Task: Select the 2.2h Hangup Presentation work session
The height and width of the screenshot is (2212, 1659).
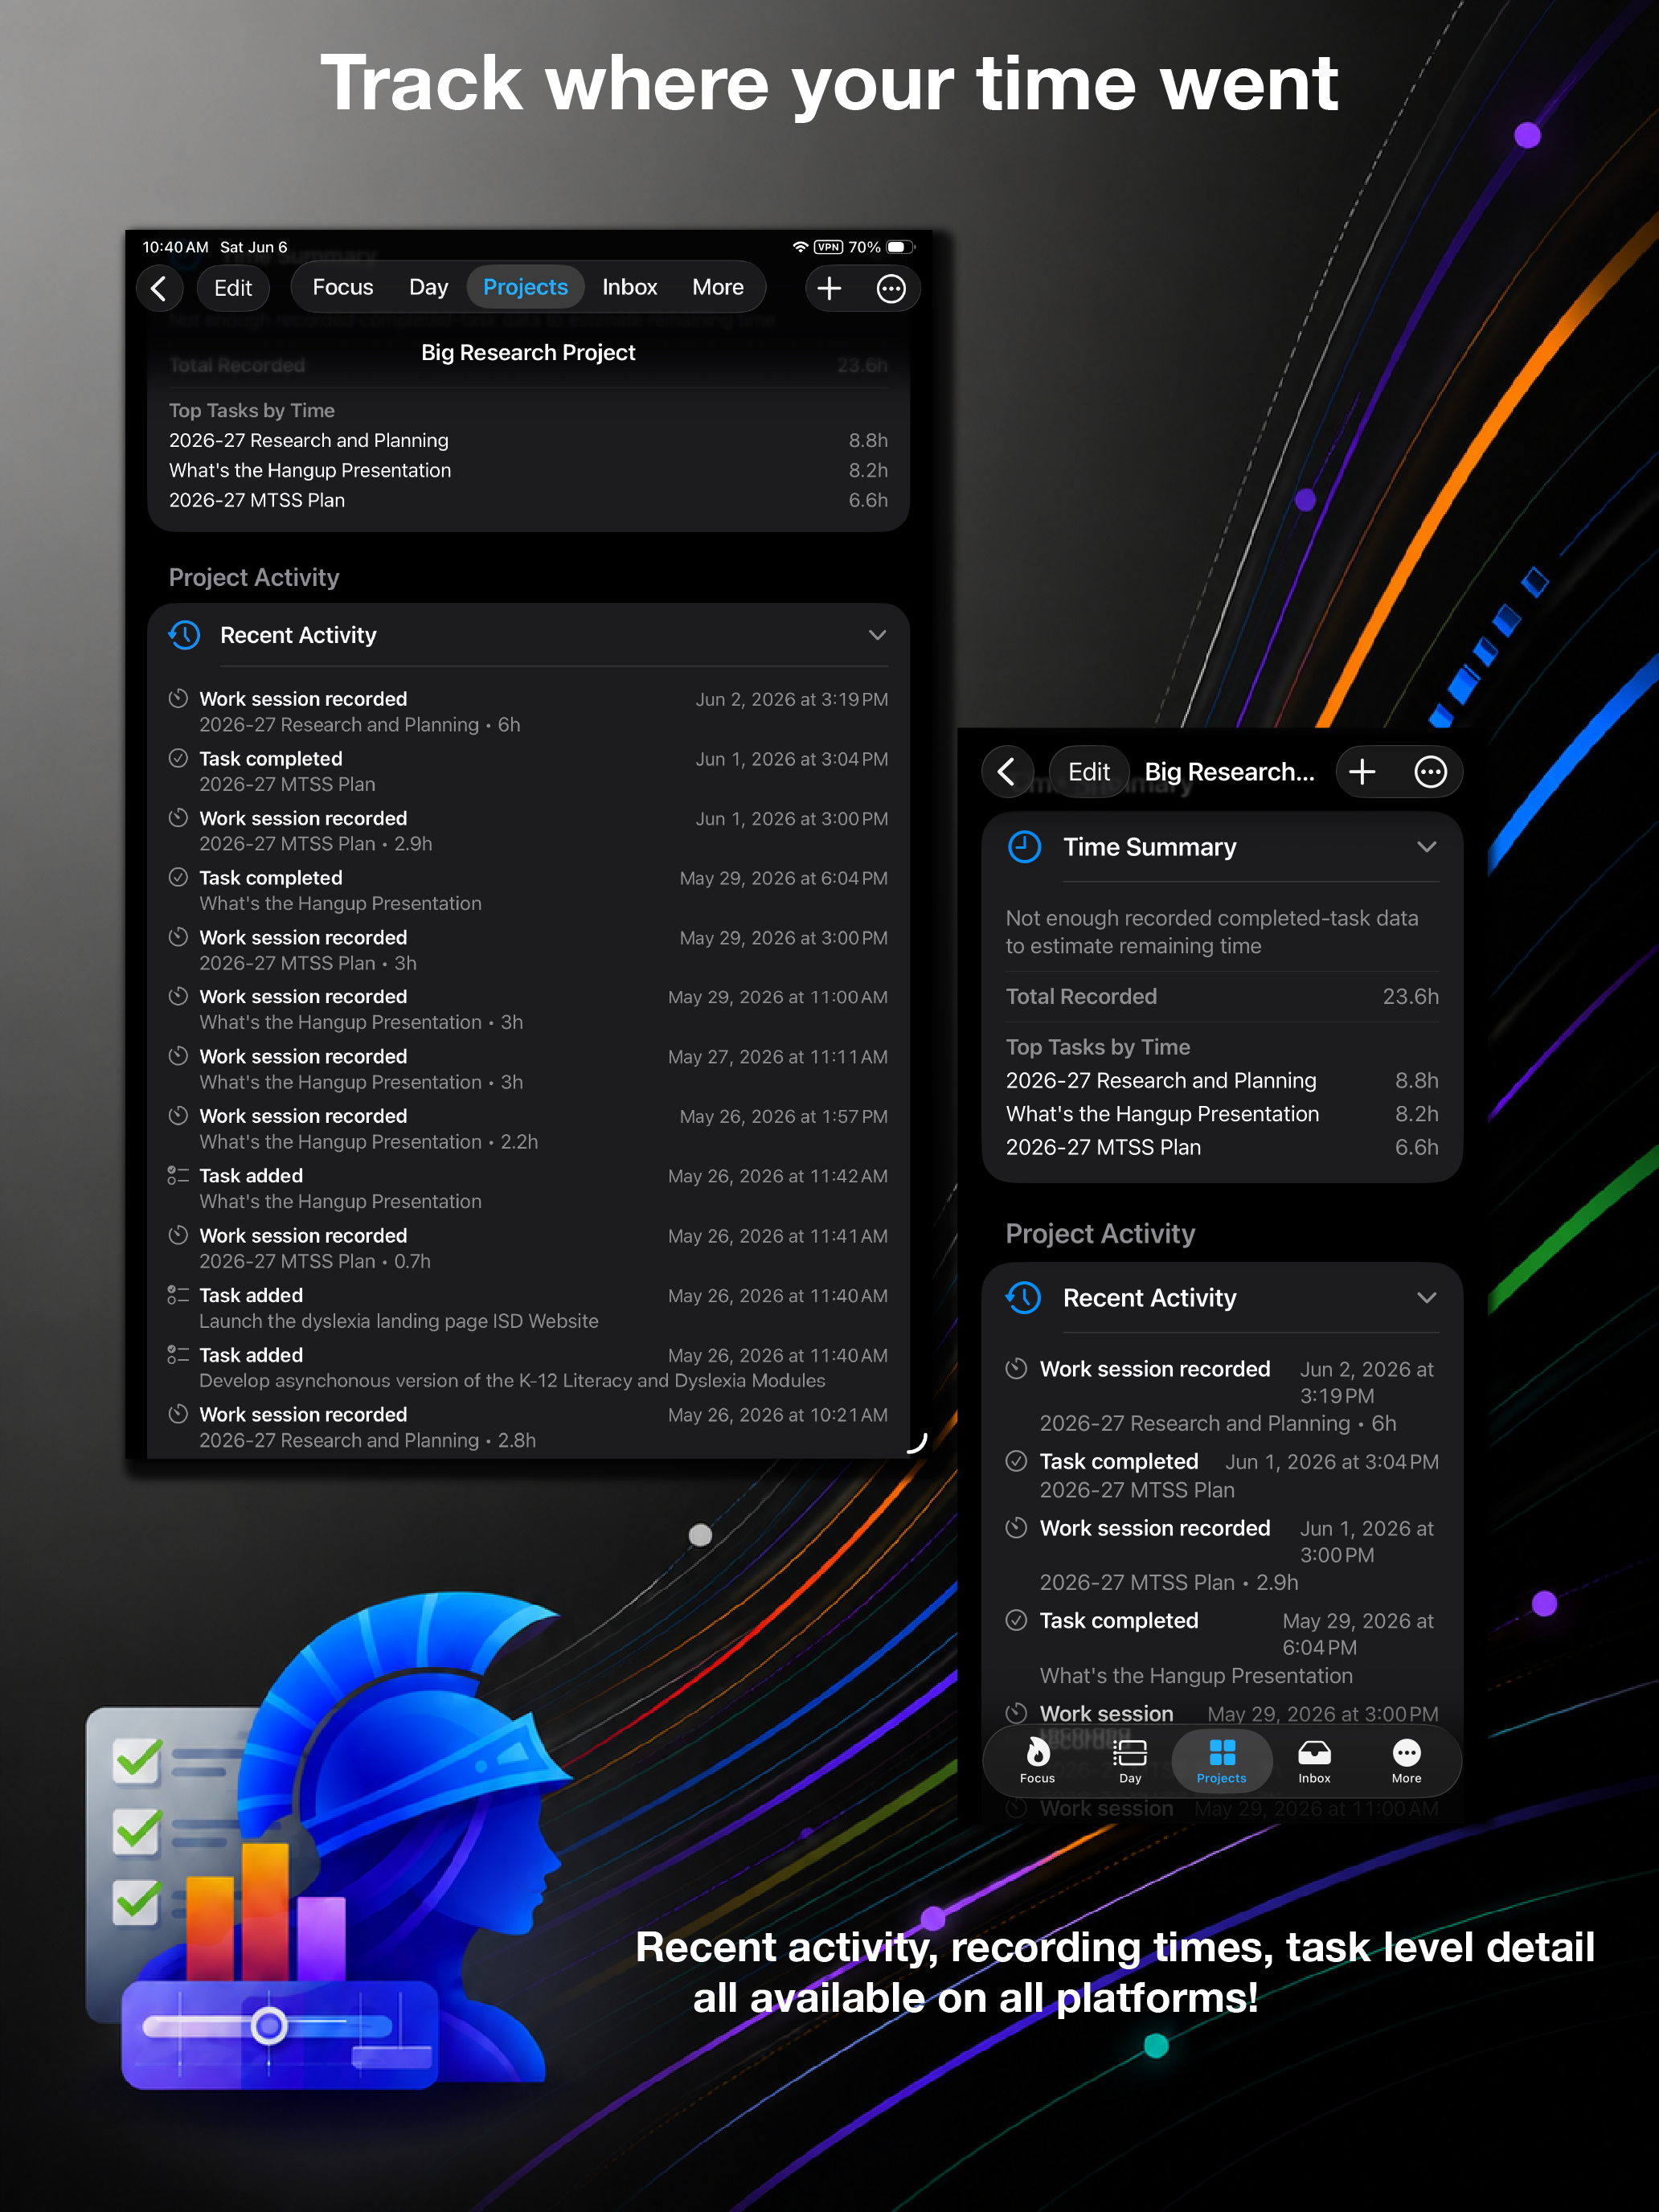Action: click(x=528, y=1128)
